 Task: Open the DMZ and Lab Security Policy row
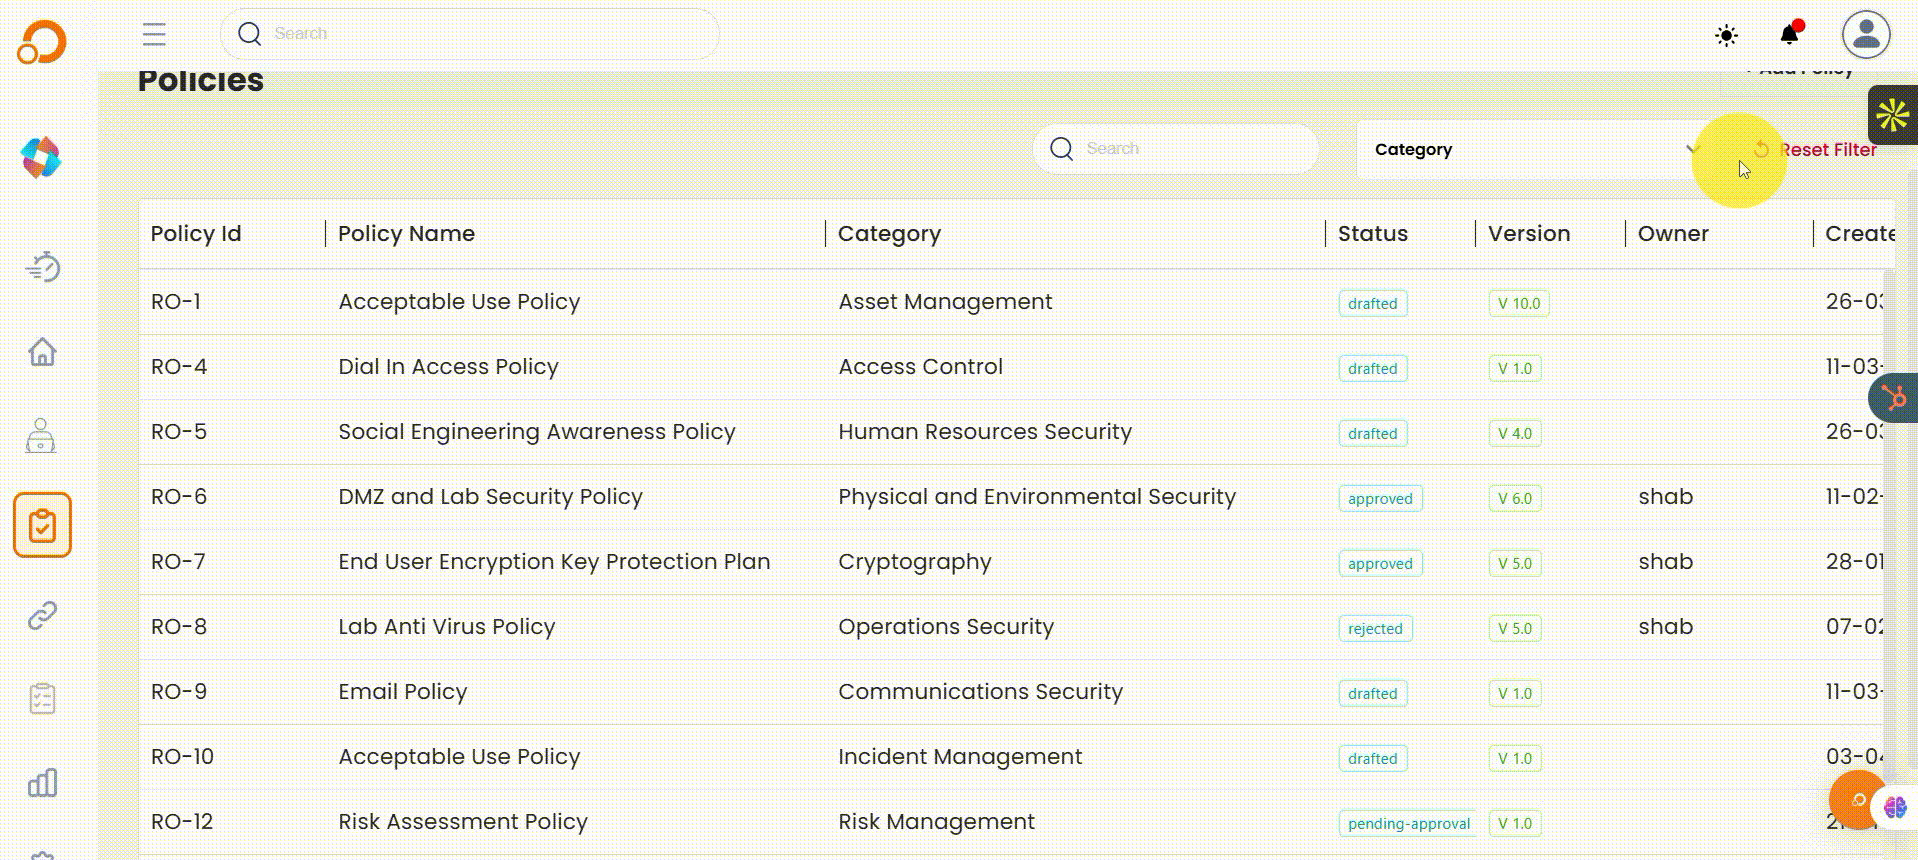[x=490, y=497]
